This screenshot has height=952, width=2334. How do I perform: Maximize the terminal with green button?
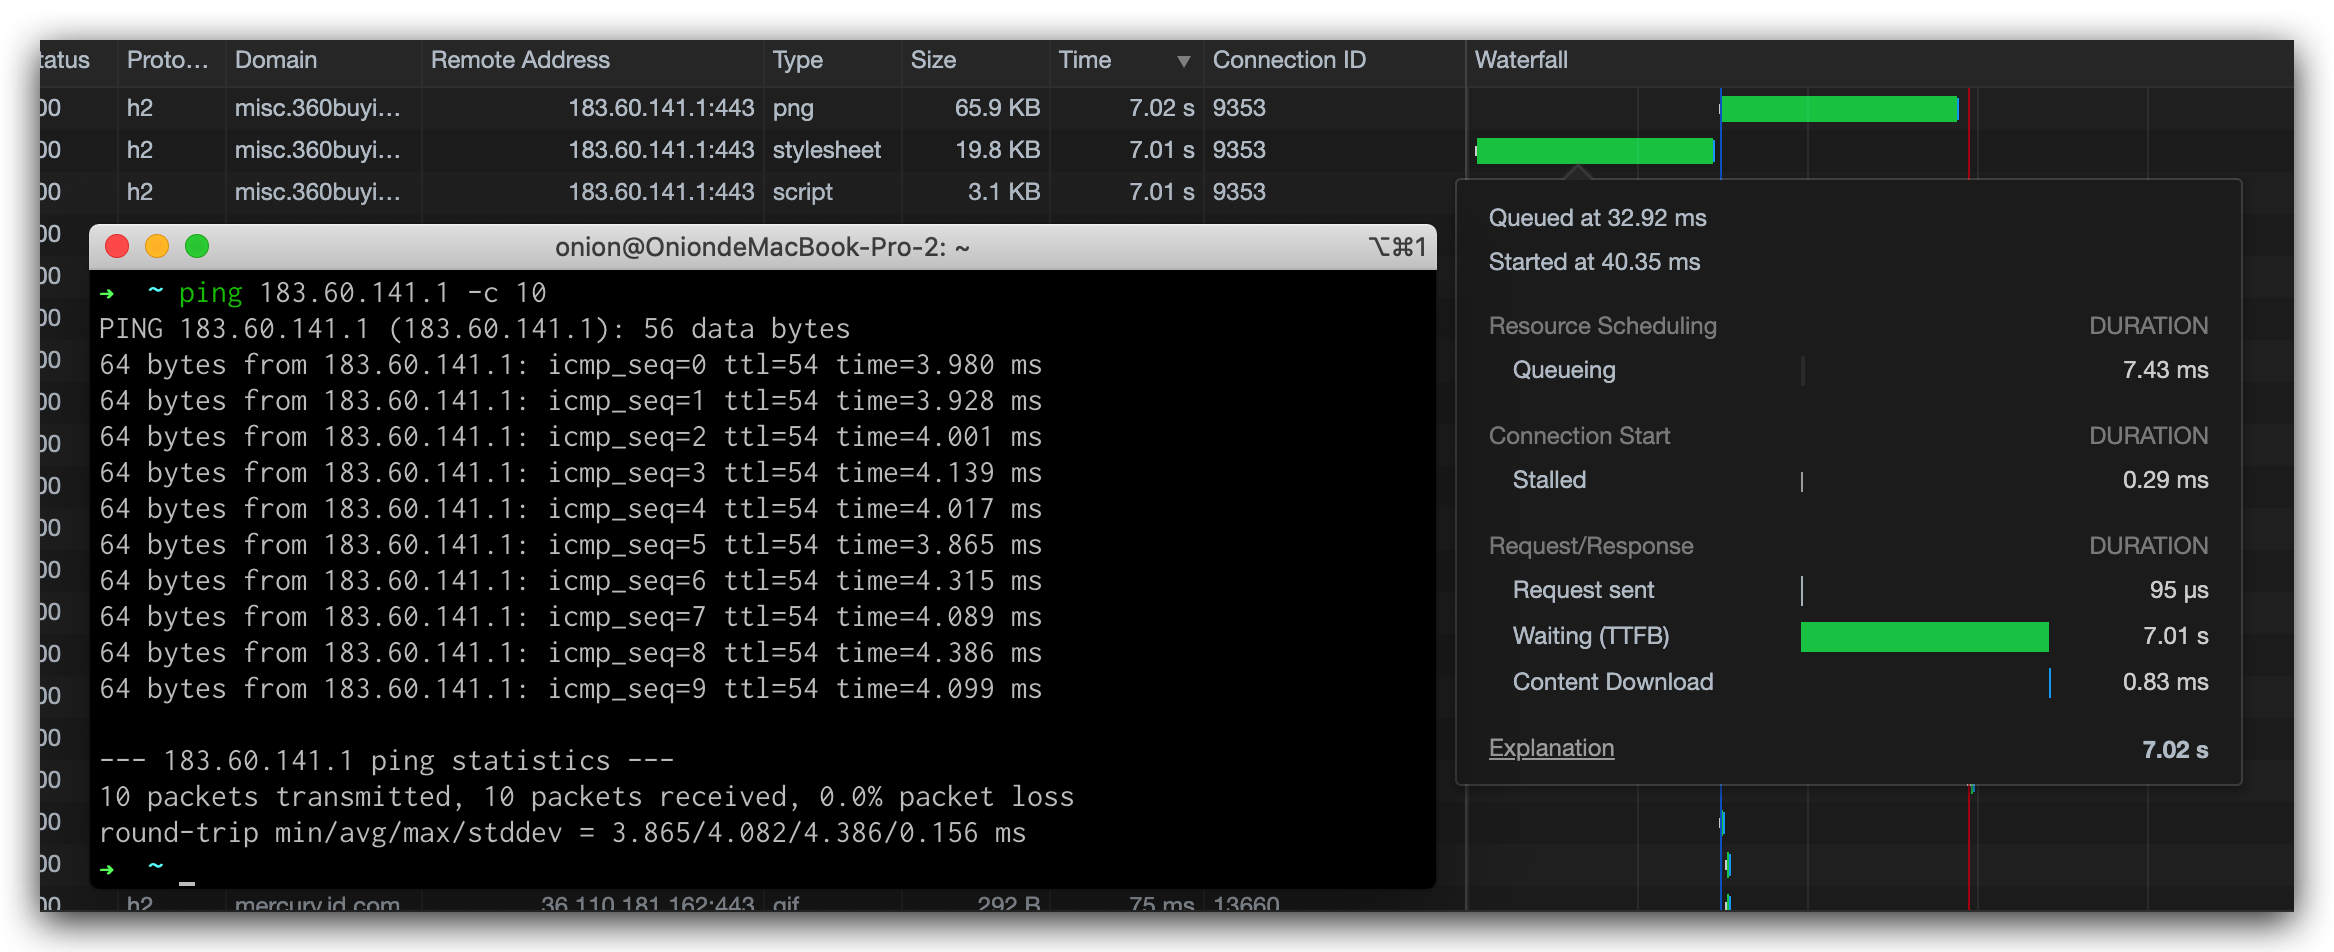197,246
